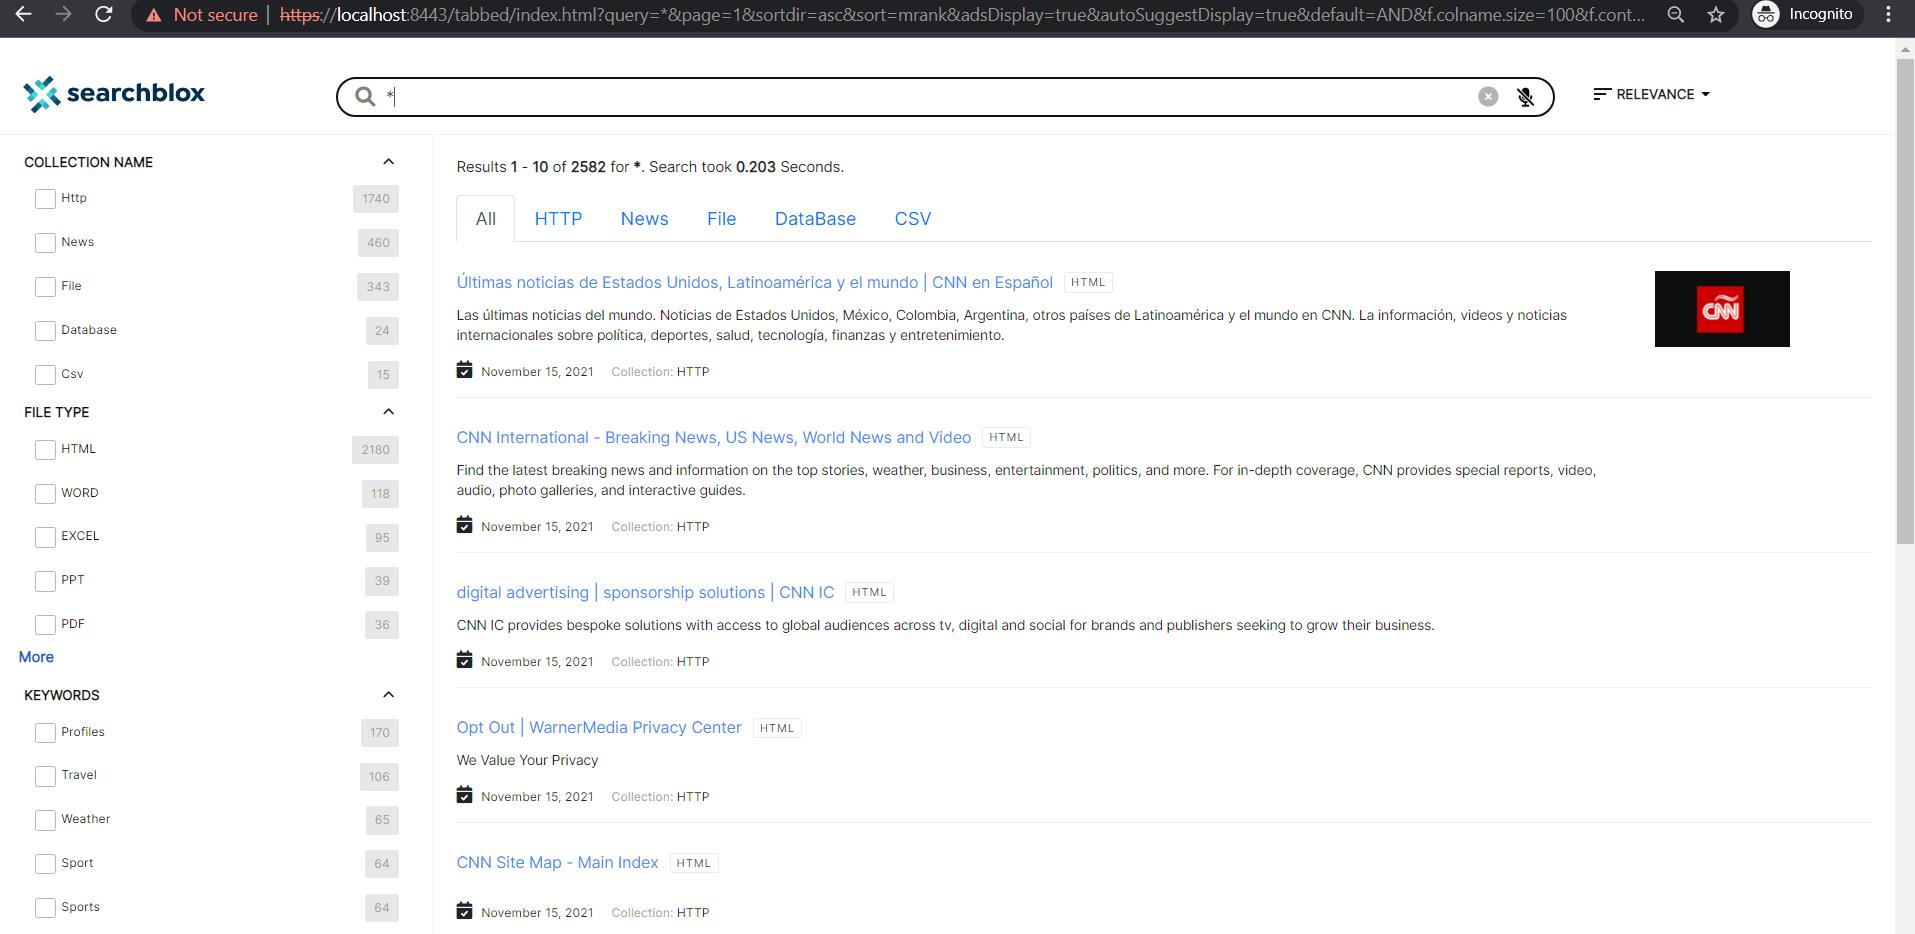Clear the search query with the X icon
Viewport: 1915px width, 934px height.
1488,96
